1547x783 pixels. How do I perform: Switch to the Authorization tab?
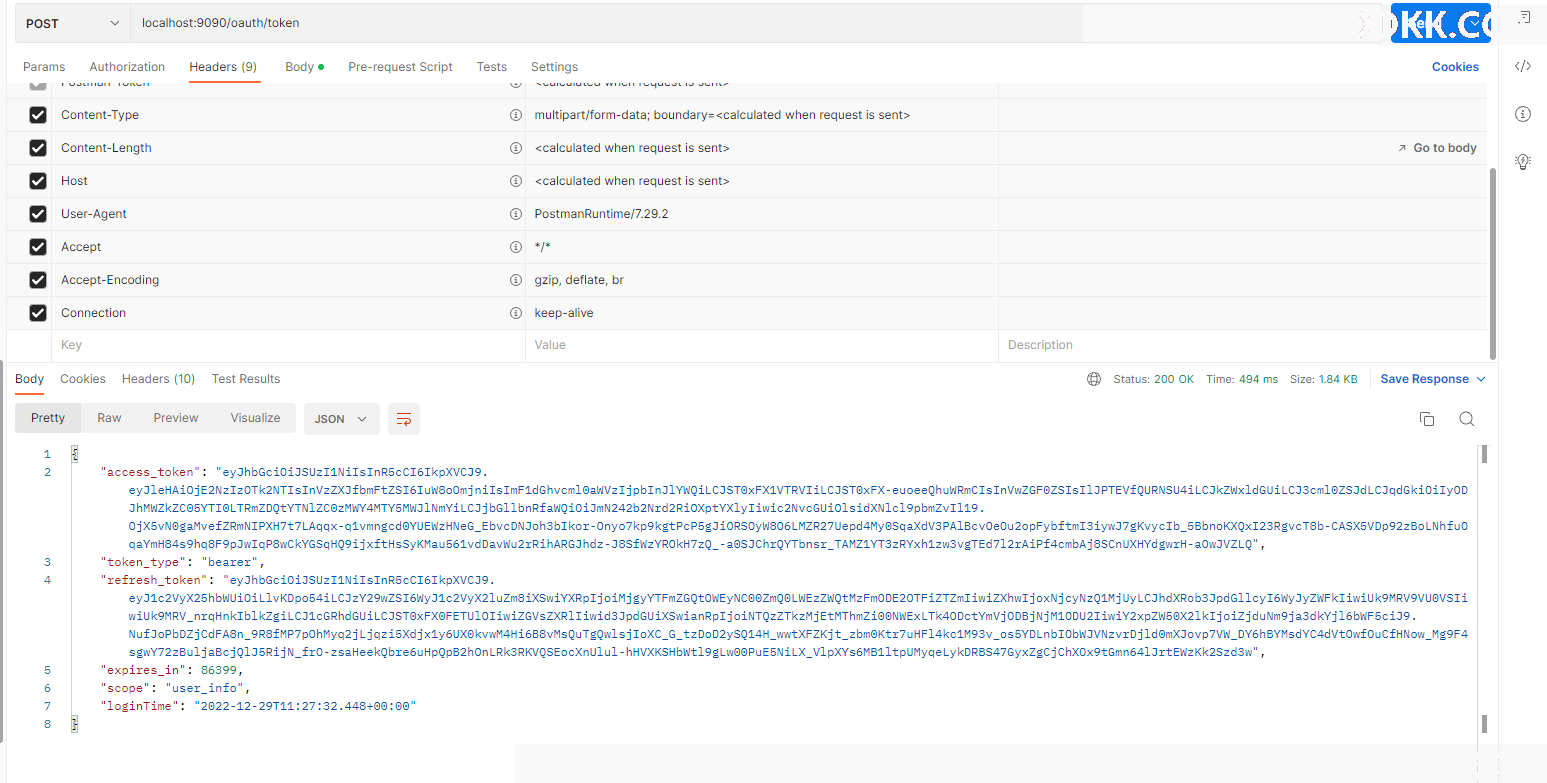[x=127, y=67]
